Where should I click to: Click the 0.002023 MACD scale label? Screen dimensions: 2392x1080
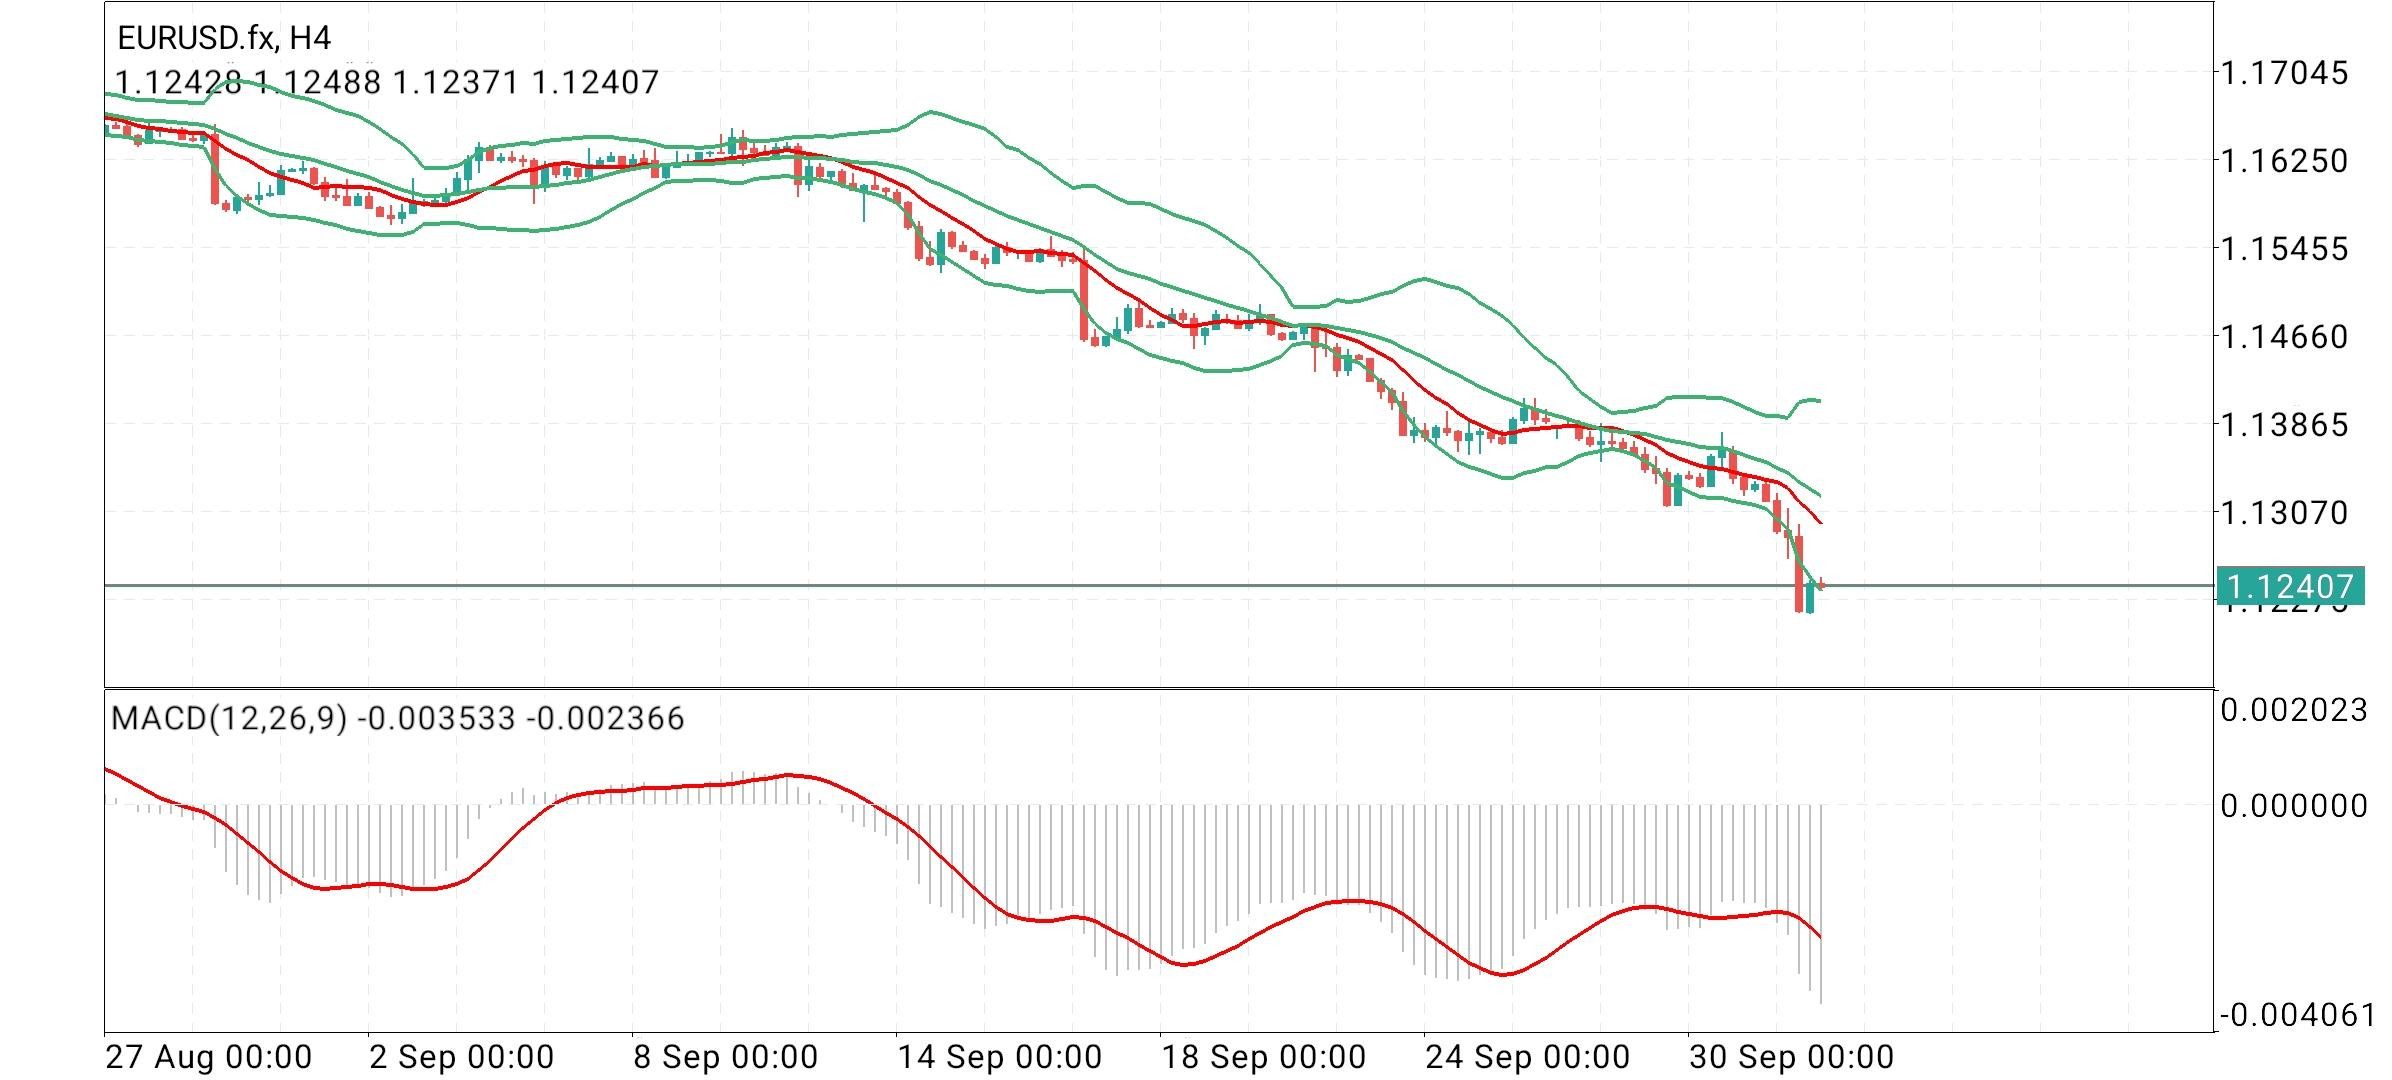click(2294, 710)
